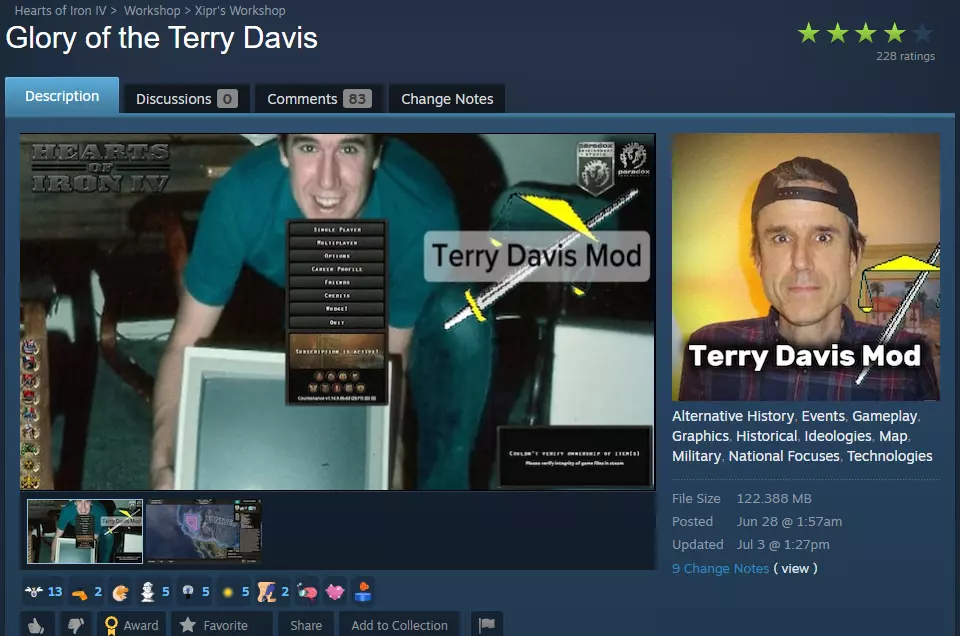Open Xipr's Workshop breadcrumb link
Screen dimensions: 960x636
point(240,10)
